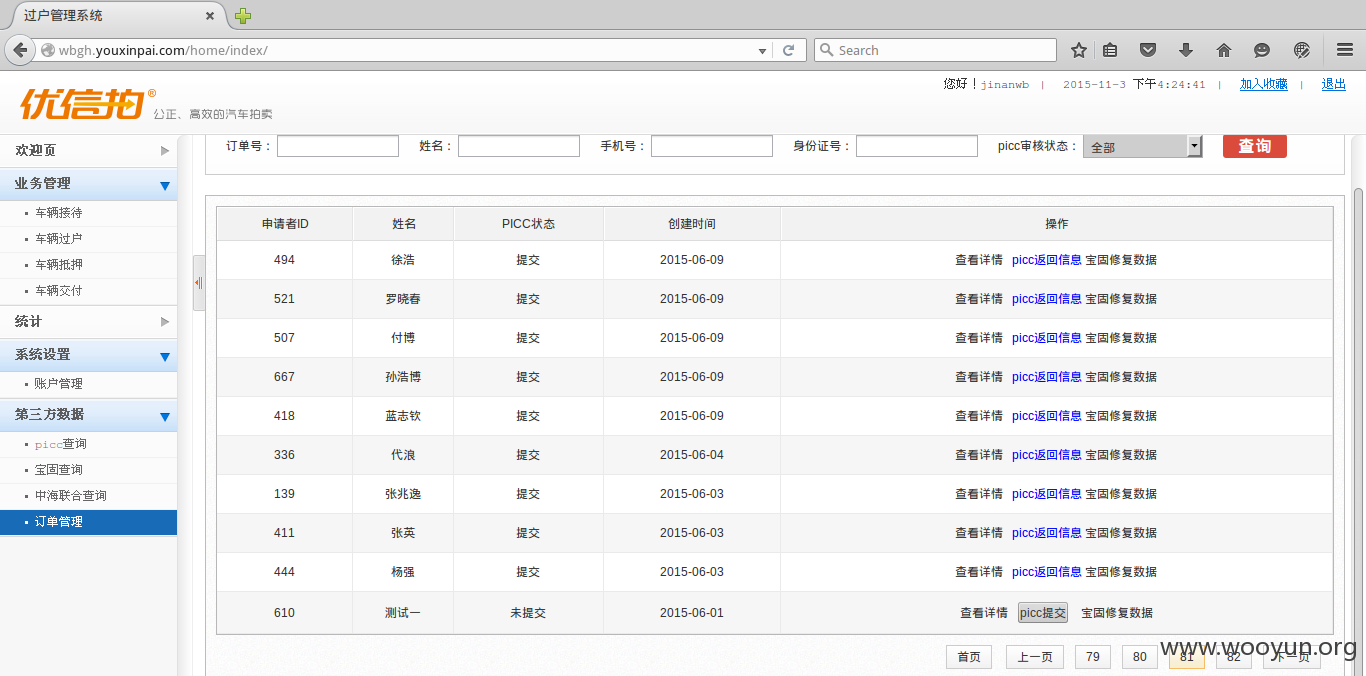Click the red 查询 button

click(x=1254, y=146)
